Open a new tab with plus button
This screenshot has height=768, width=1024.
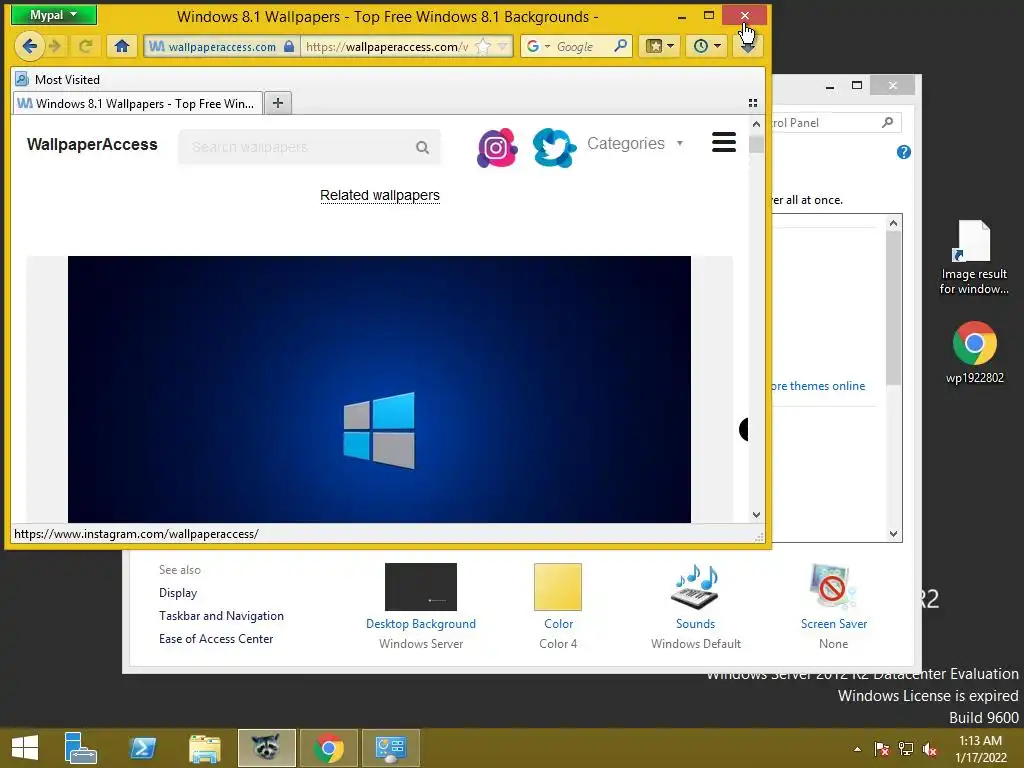tap(278, 103)
